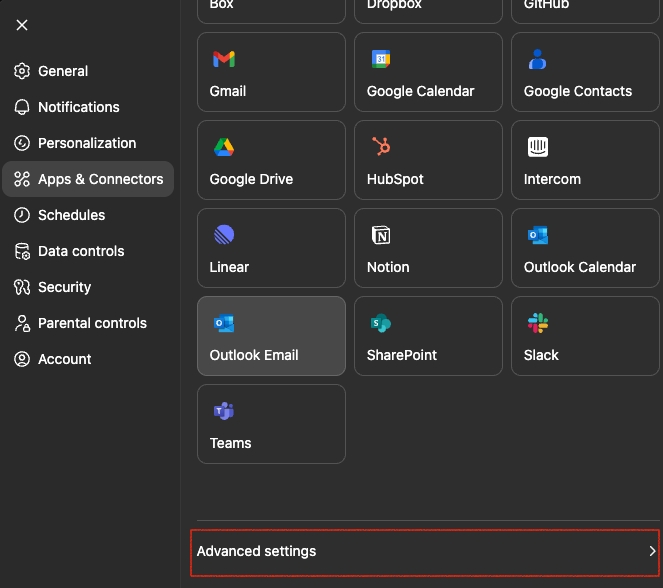663x588 pixels.
Task: Open the Notifications settings section
Action: [78, 107]
